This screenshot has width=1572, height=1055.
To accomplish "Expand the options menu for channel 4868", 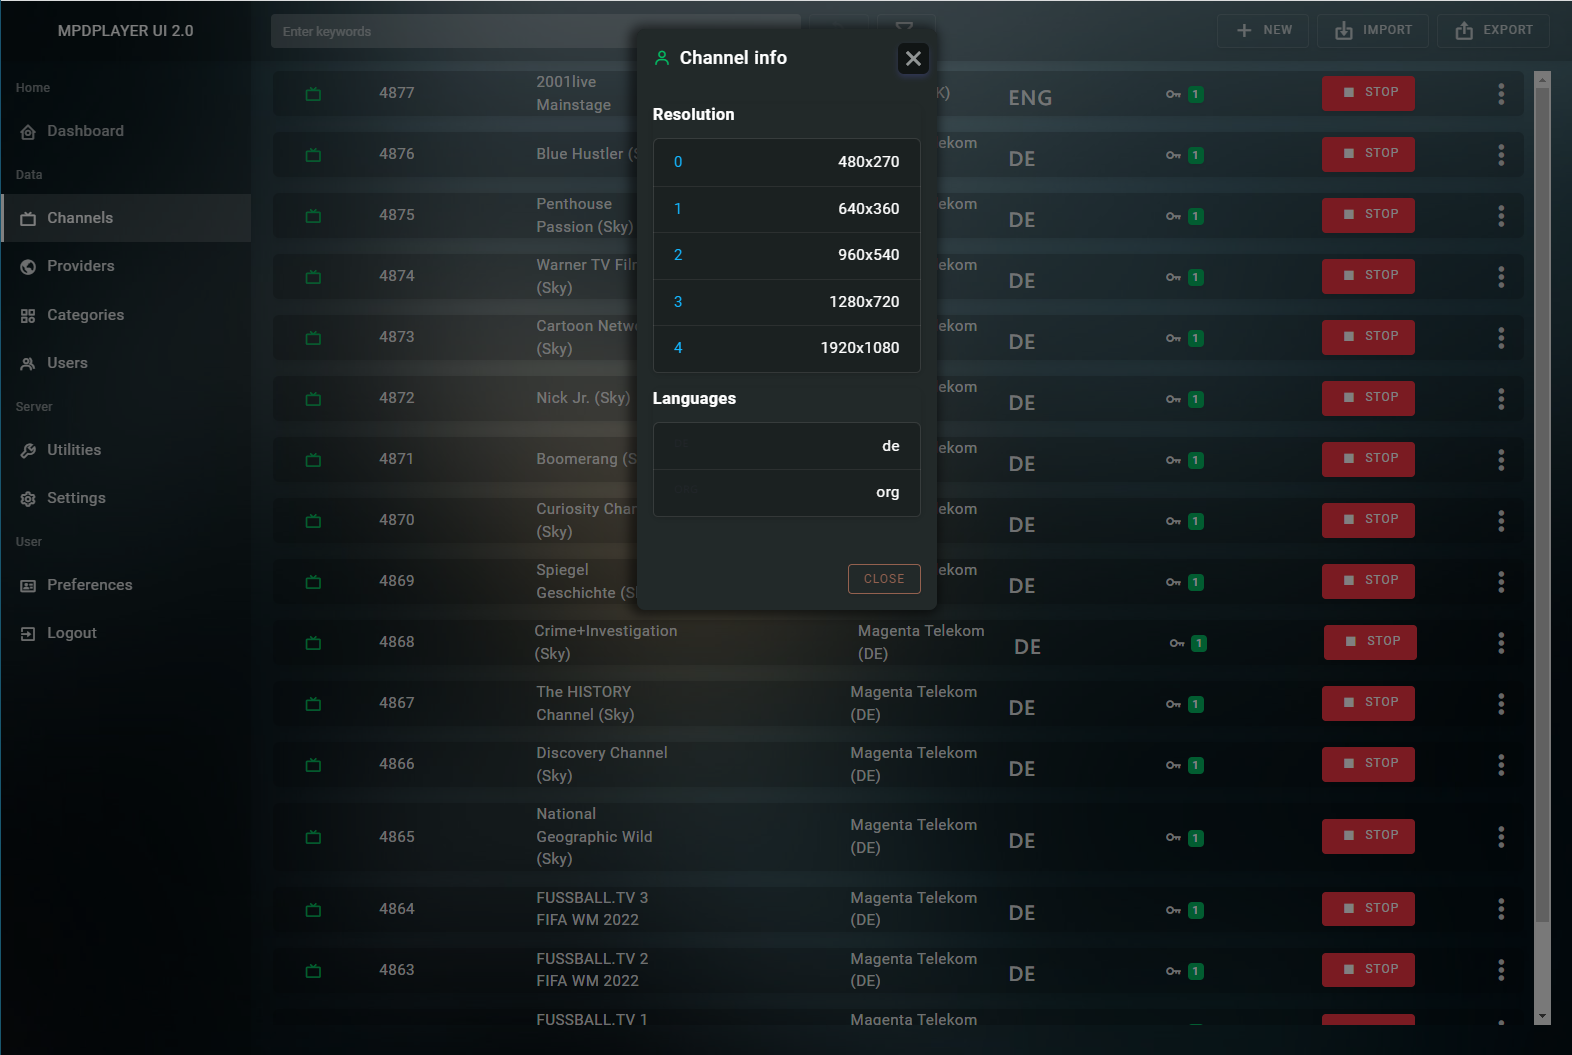I will point(1500,643).
